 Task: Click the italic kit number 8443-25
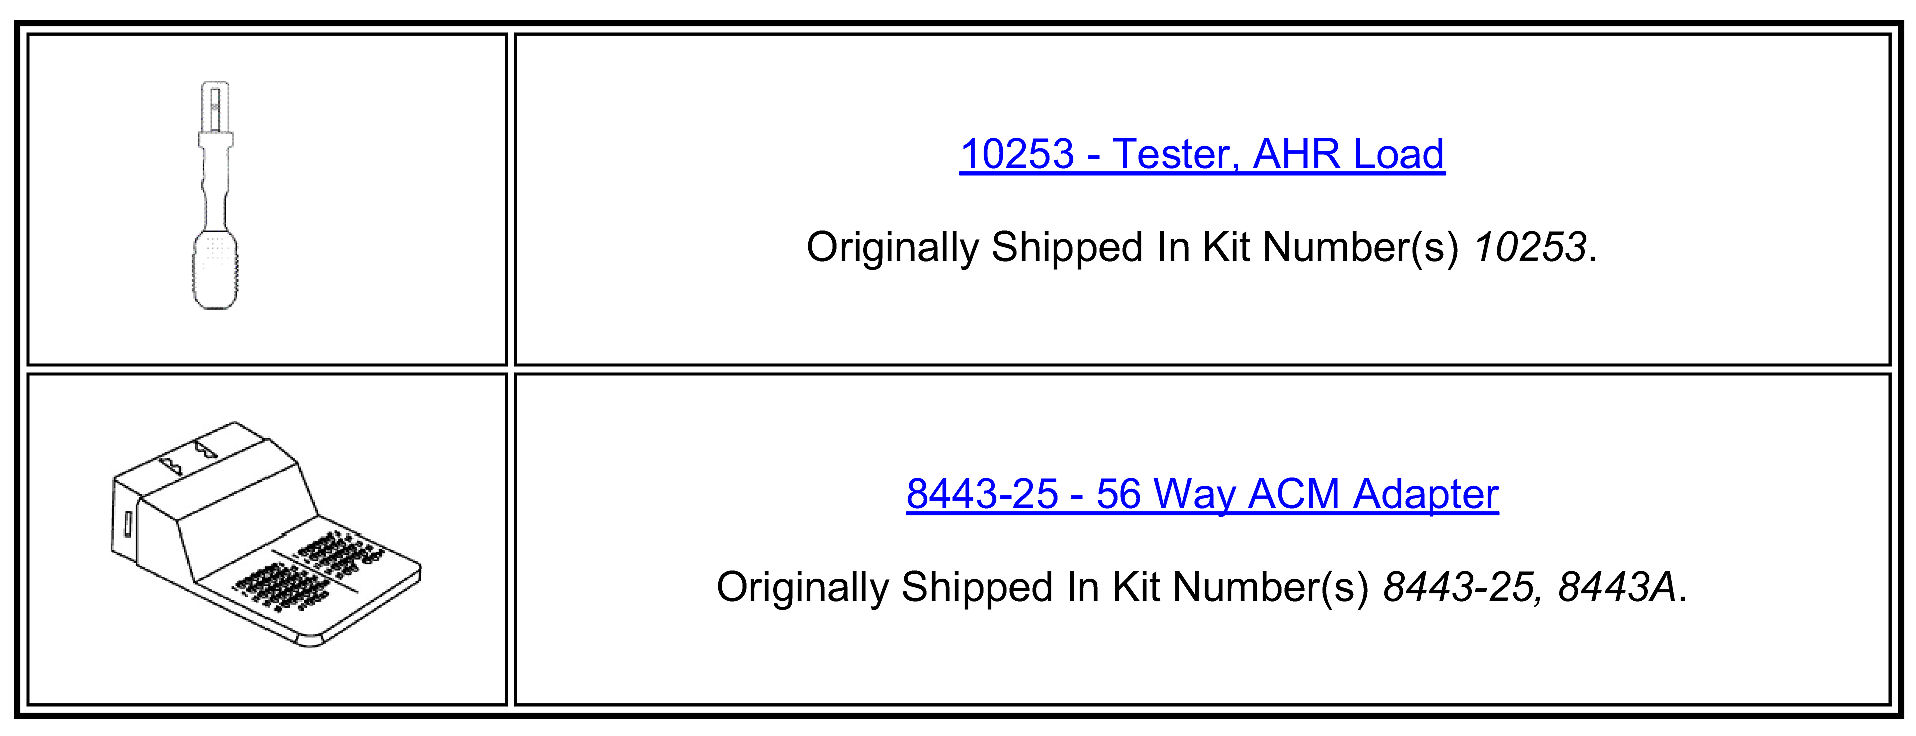(x=1457, y=587)
